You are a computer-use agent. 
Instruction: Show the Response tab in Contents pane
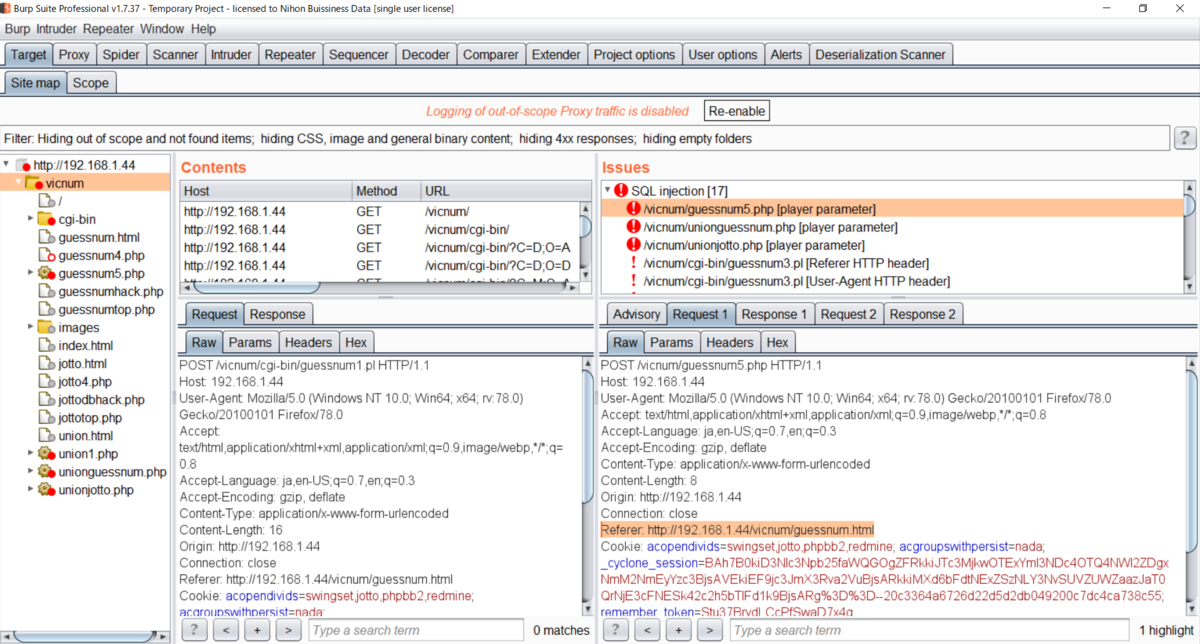(x=277, y=314)
